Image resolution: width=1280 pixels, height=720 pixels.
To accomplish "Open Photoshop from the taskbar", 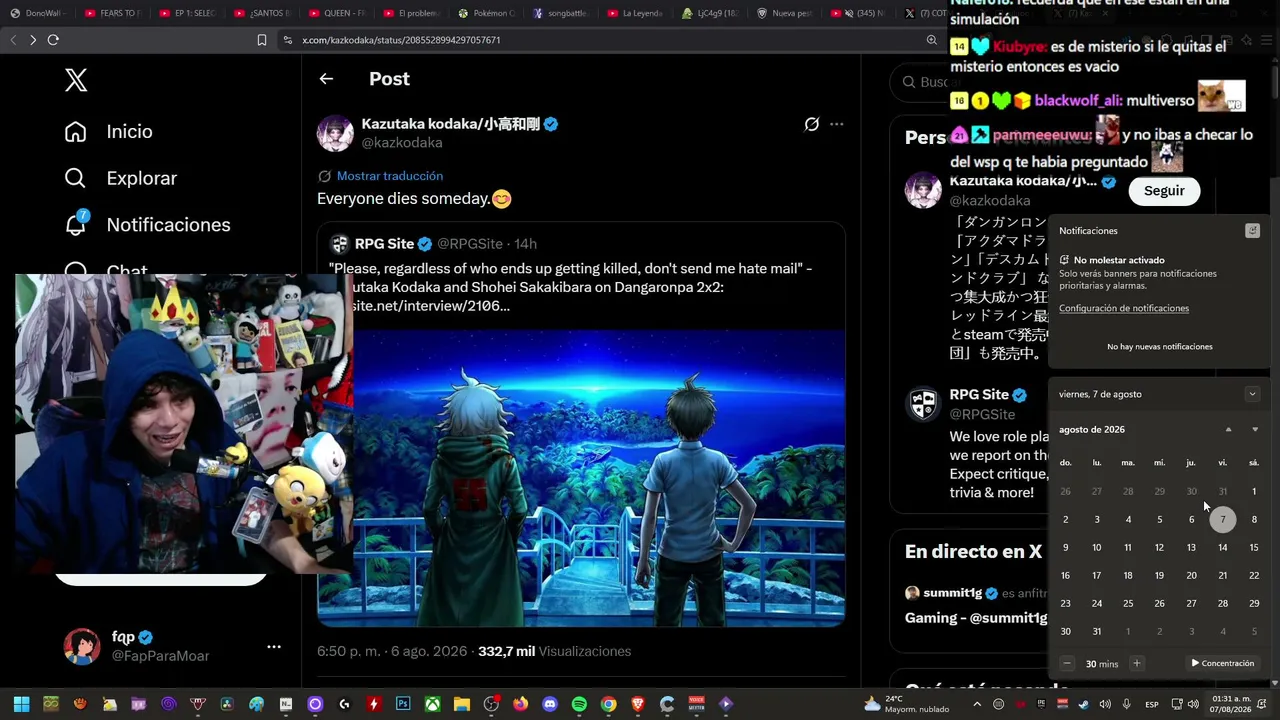I will [404, 704].
